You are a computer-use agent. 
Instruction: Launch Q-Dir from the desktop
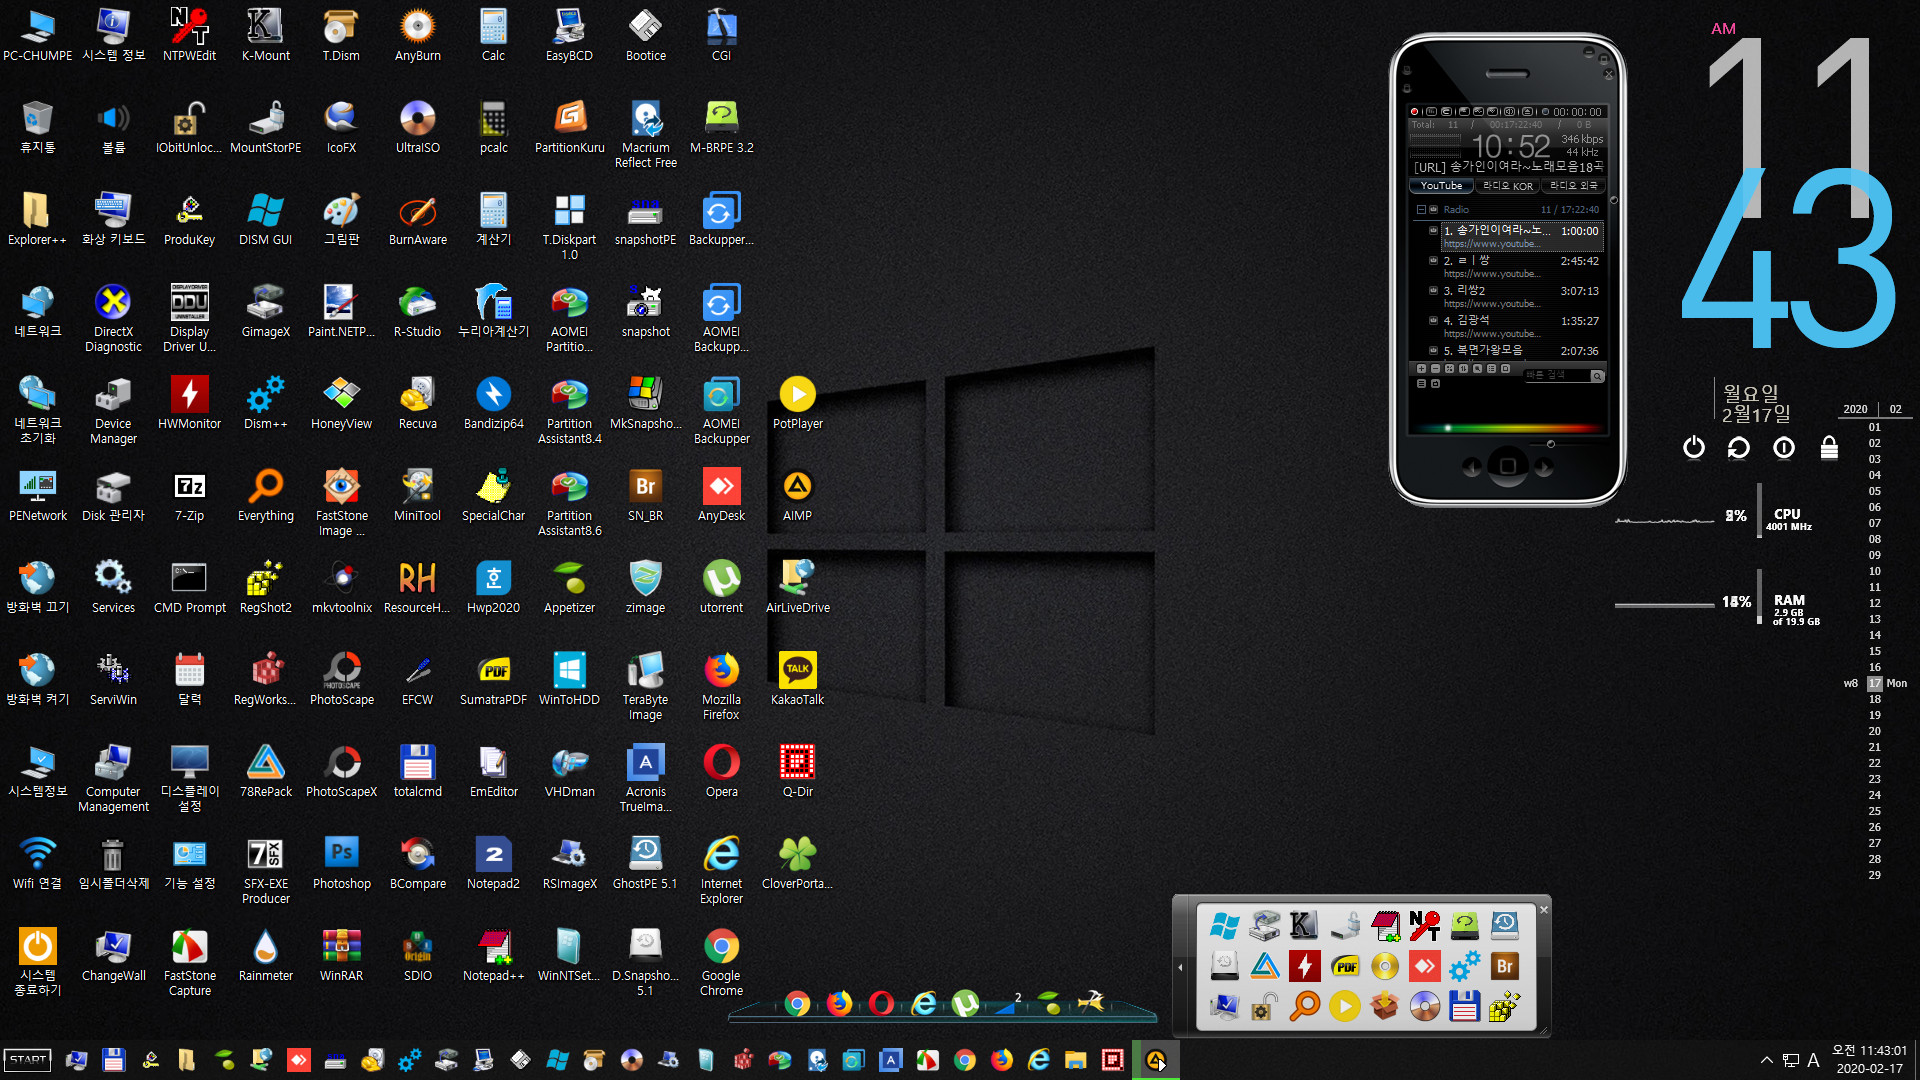(x=797, y=772)
